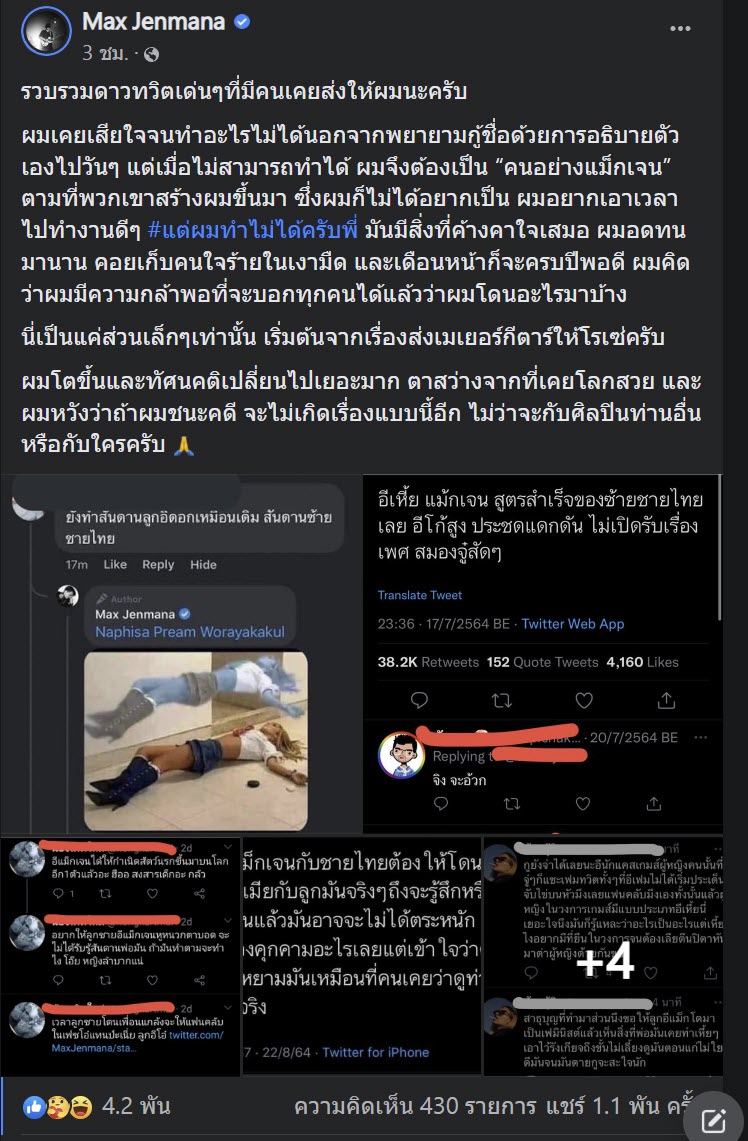The width and height of the screenshot is (748, 1141).
Task: Open the middle screenshot dated 22/8/64
Action: point(362,956)
